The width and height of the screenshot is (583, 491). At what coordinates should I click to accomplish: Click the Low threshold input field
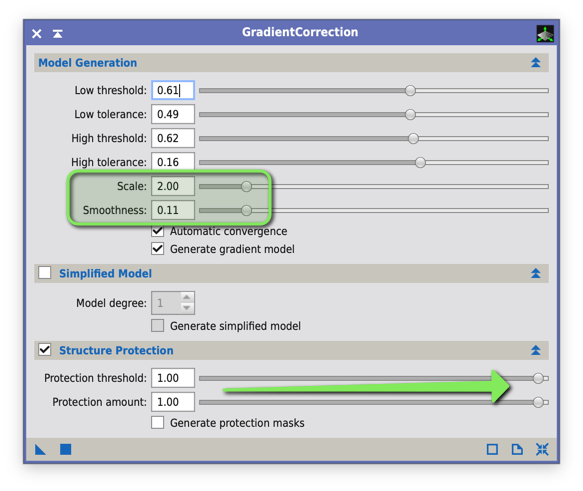pos(173,90)
